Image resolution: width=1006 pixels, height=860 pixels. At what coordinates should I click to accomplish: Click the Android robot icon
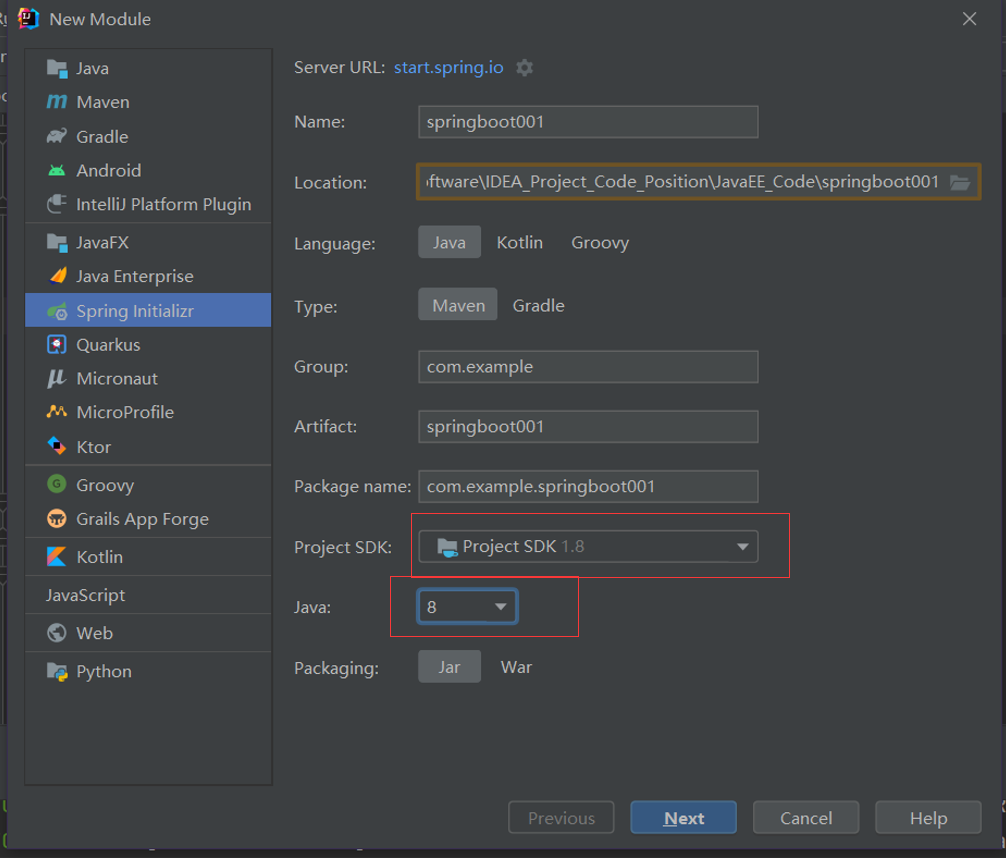pos(57,170)
